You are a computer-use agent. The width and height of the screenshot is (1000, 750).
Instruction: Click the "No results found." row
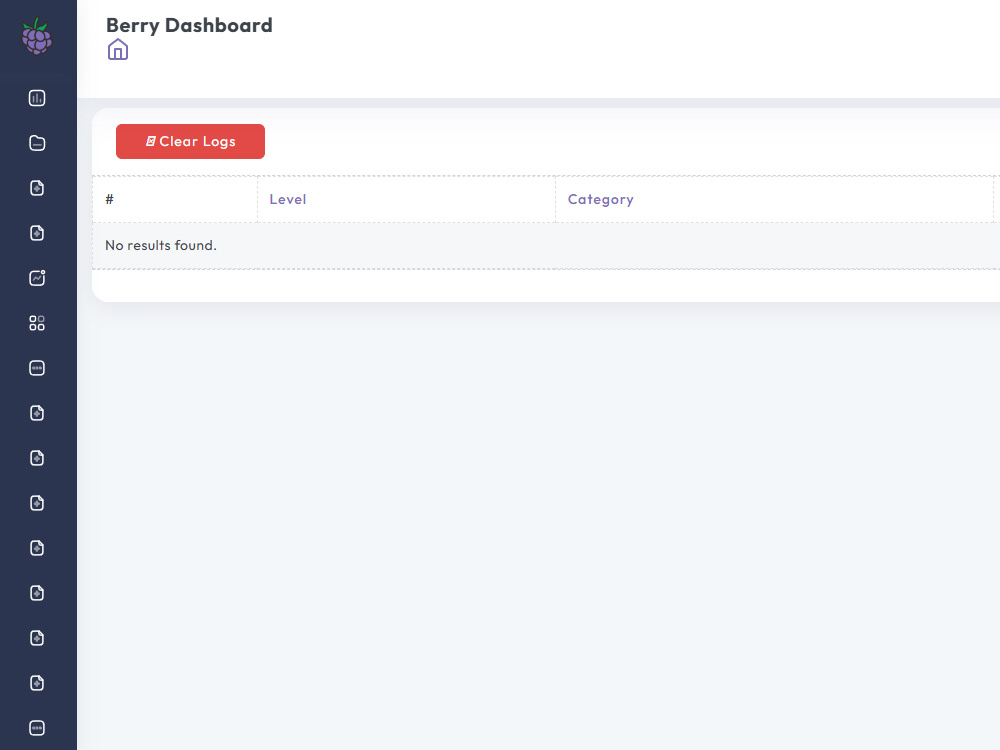coord(546,246)
